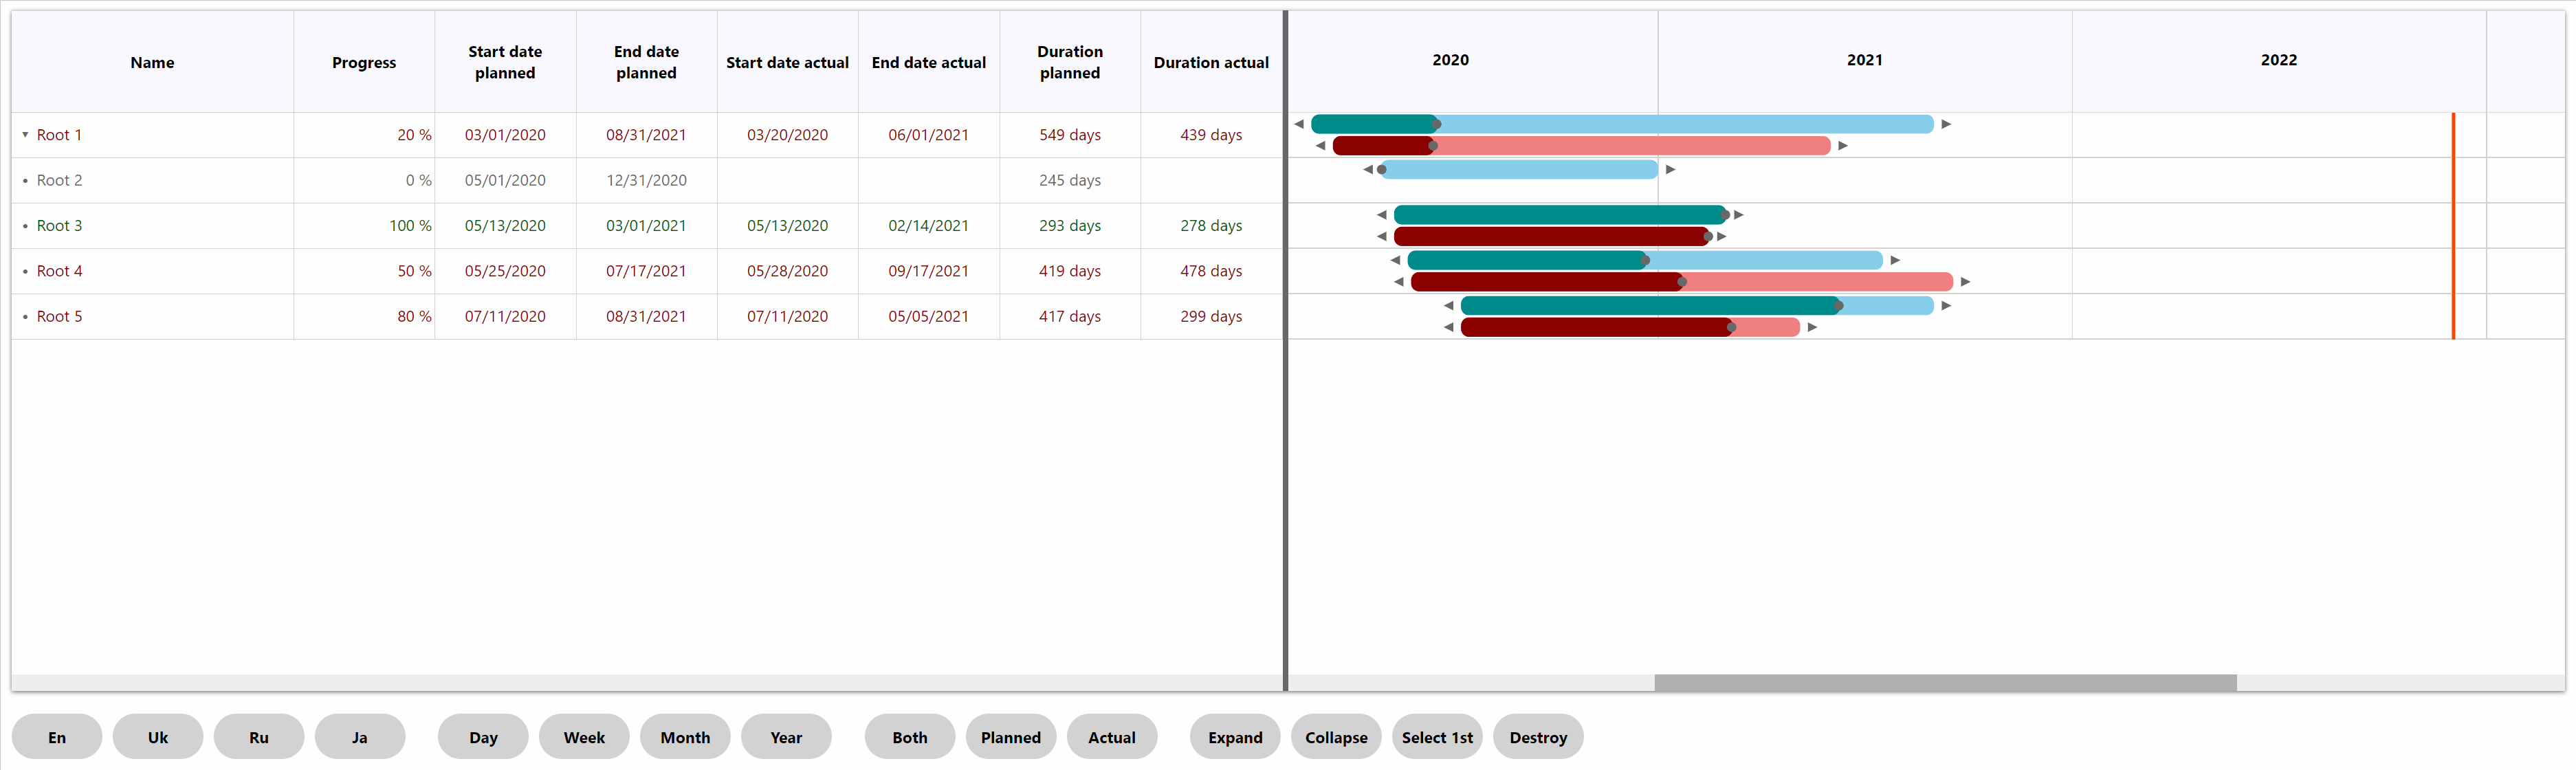This screenshot has height=770, width=2576.
Task: Click left arrow handle of Root 1 planned bar
Action: [1299, 124]
